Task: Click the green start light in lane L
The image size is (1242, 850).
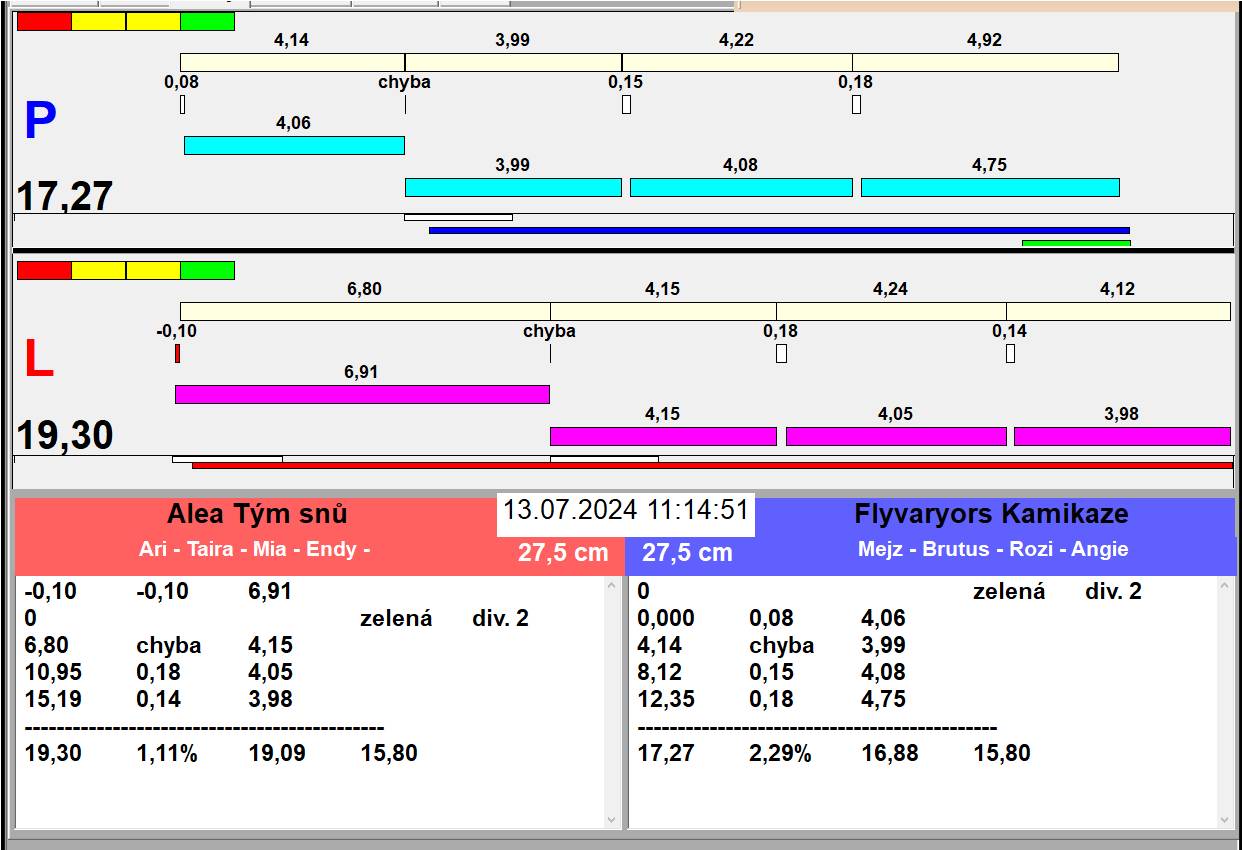Action: click(x=207, y=270)
